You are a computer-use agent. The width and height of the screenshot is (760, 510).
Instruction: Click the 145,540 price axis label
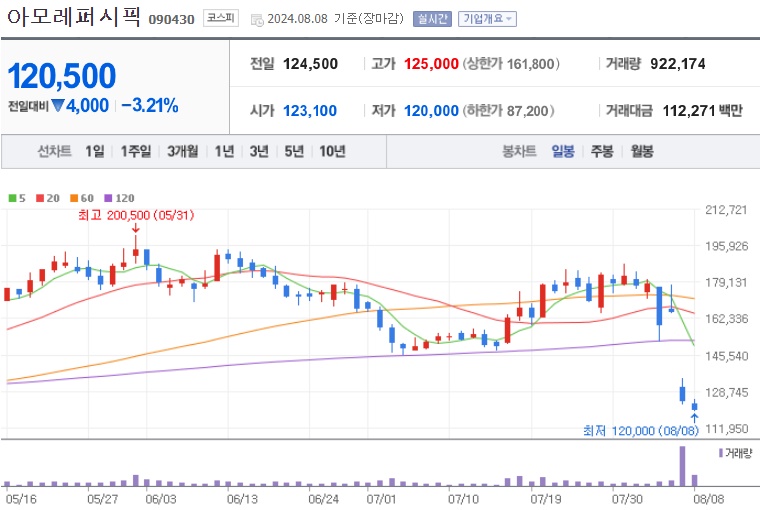(x=726, y=356)
